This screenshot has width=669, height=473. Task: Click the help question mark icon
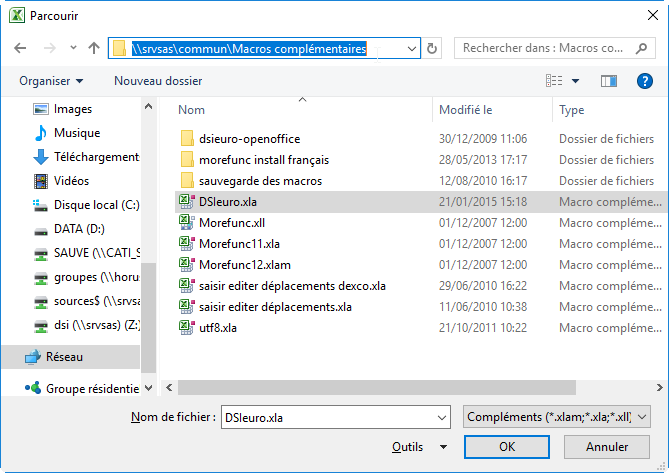(x=644, y=81)
